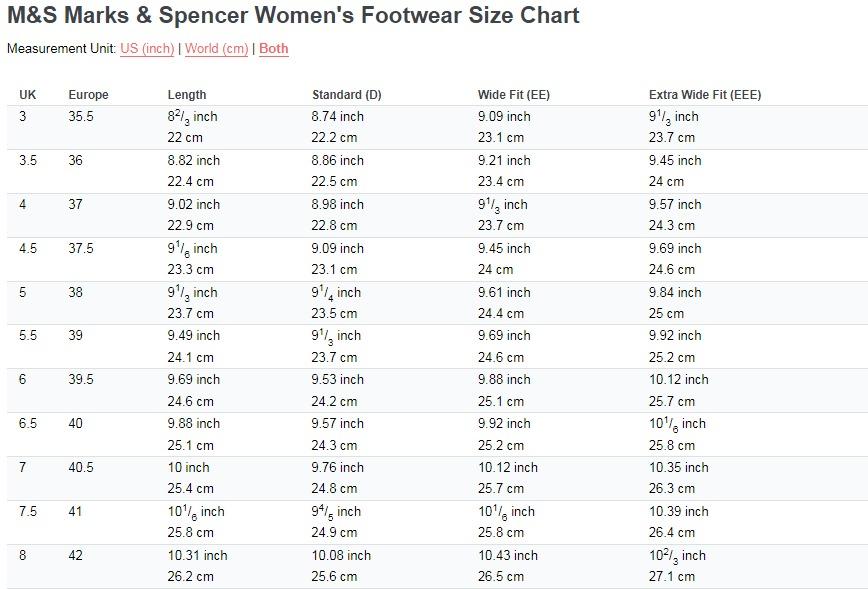Click the 10 inch length value
Screen dimensions: 868x589
click(x=189, y=467)
